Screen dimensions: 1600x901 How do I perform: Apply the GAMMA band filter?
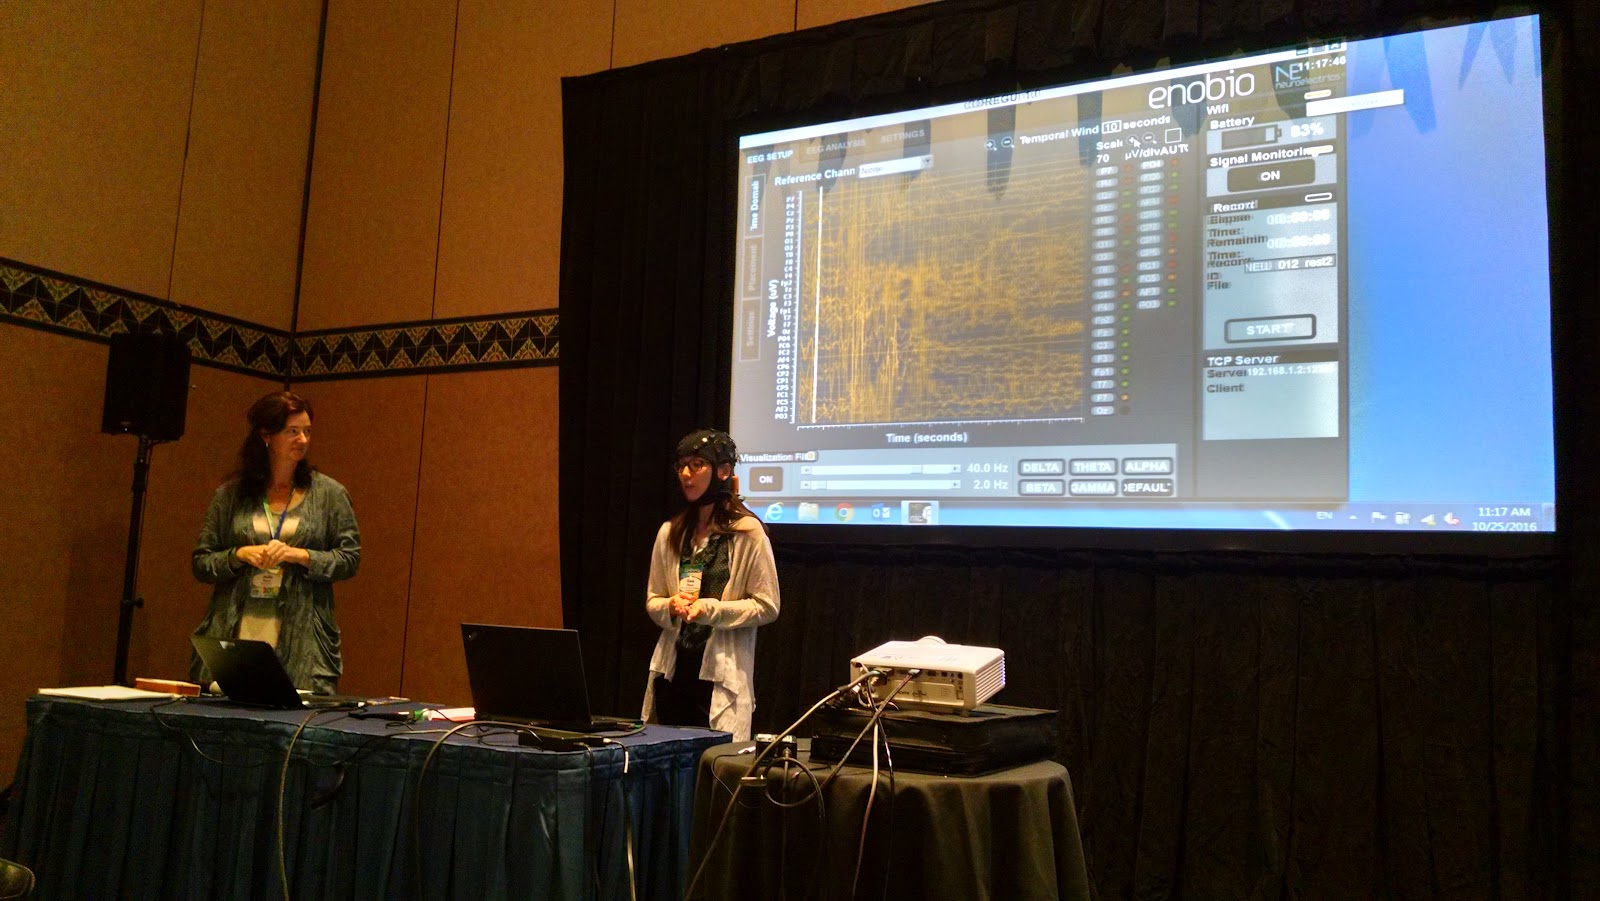[1093, 487]
